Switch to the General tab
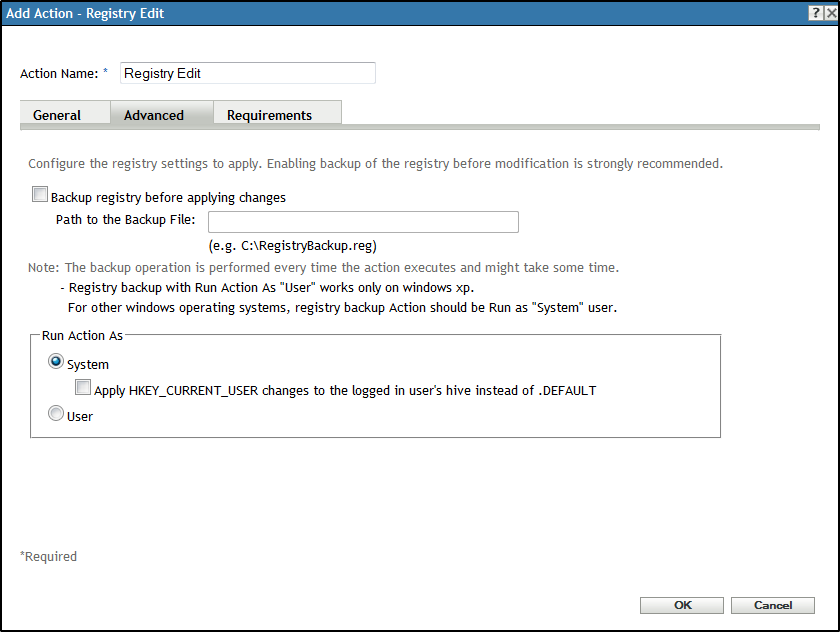This screenshot has height=632, width=840. click(x=57, y=115)
